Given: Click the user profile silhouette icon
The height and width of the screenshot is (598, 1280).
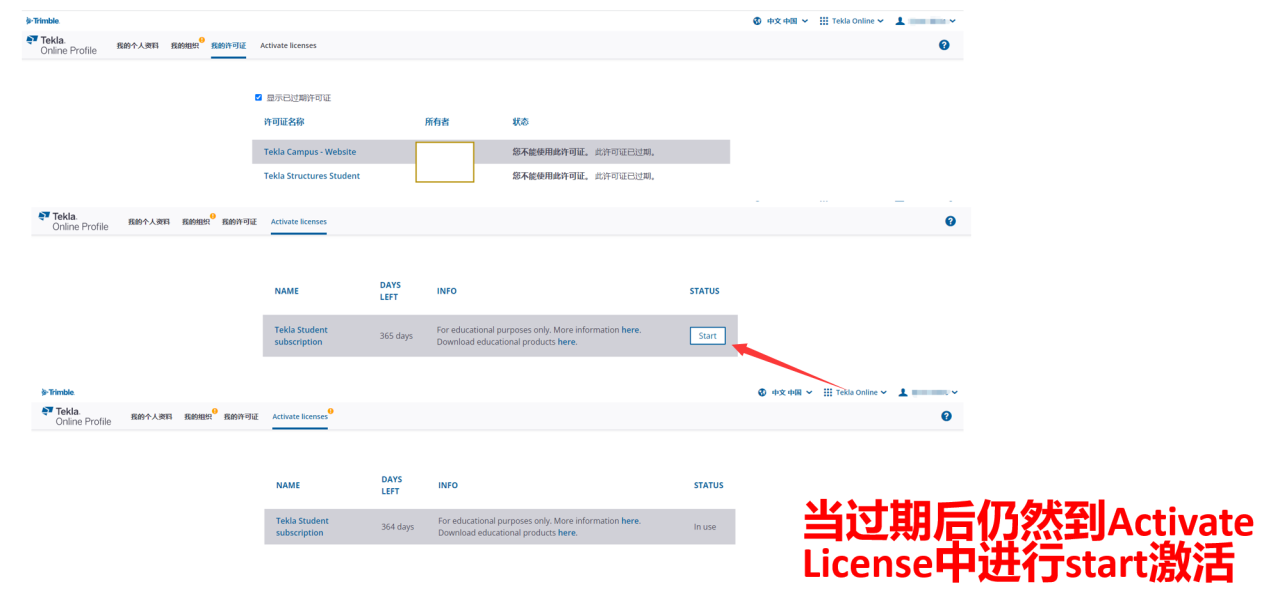Looking at the screenshot, I should coord(902,20).
